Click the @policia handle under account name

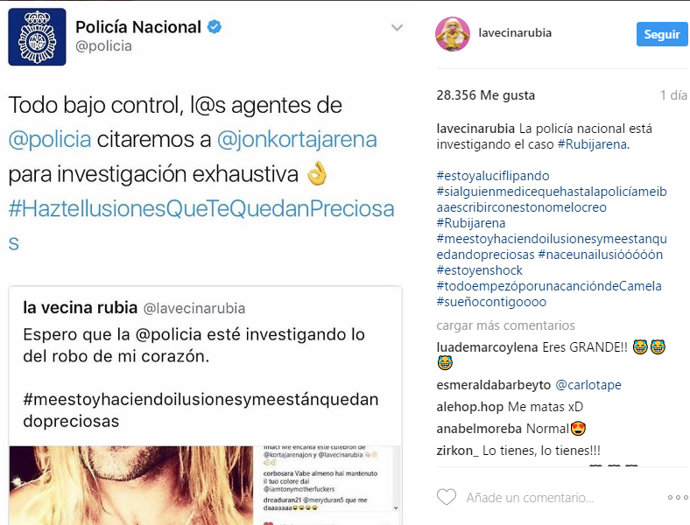point(103,46)
